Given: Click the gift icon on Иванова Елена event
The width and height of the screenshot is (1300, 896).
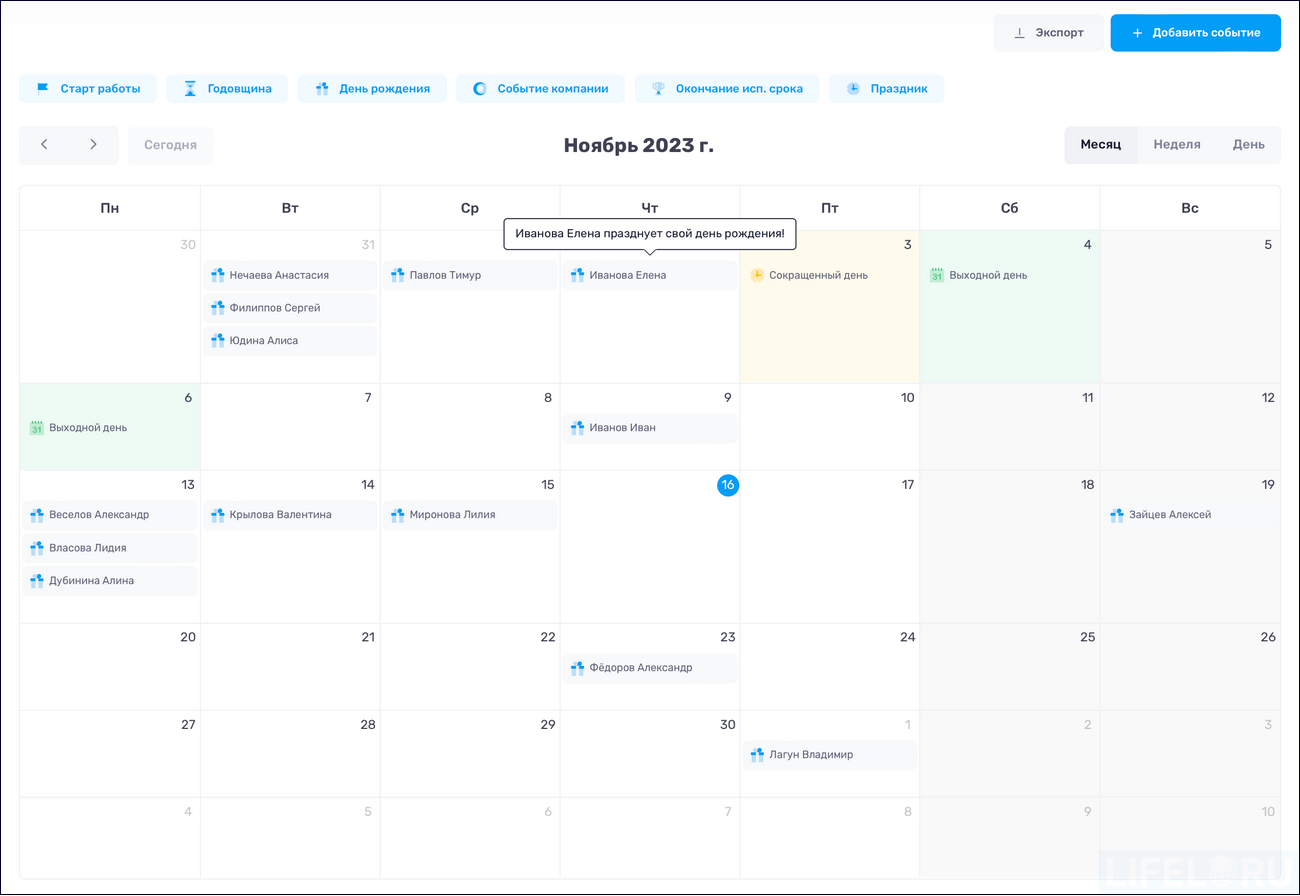Looking at the screenshot, I should (x=577, y=274).
